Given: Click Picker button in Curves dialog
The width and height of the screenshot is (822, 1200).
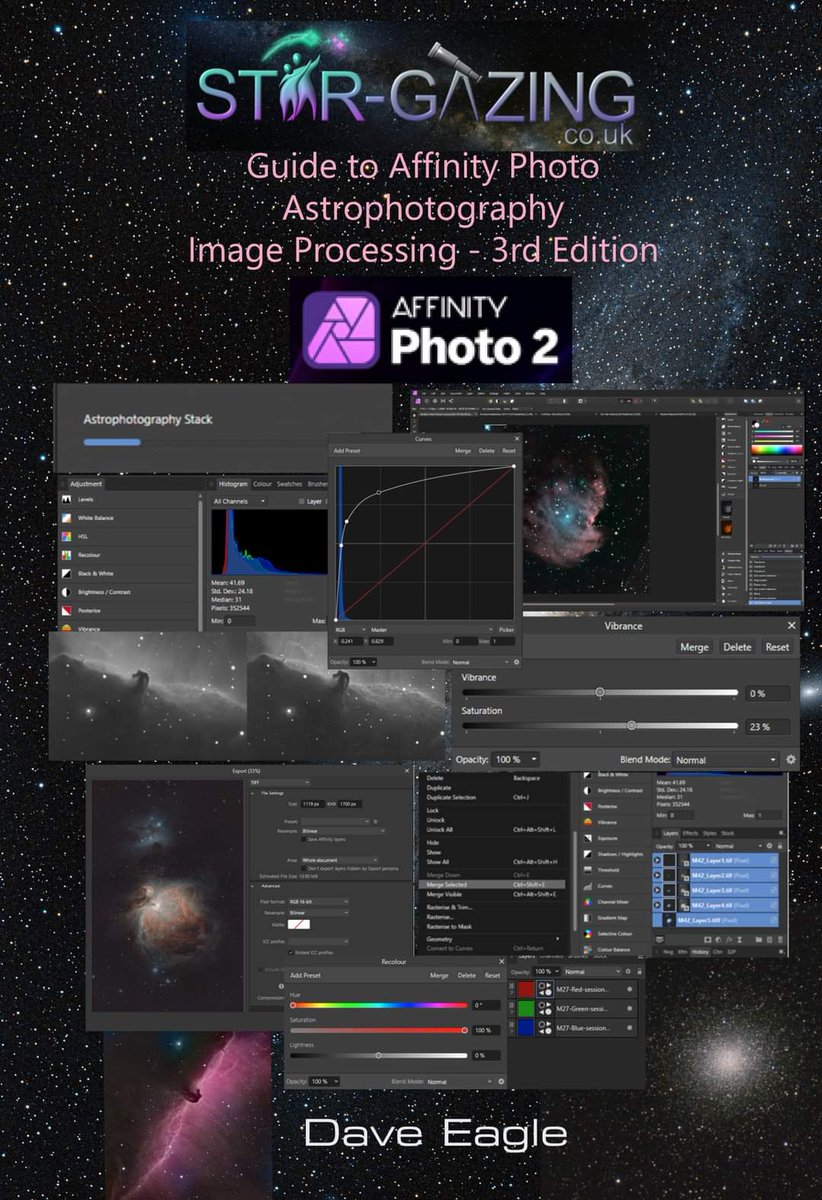Looking at the screenshot, I should pyautogui.click(x=506, y=630).
